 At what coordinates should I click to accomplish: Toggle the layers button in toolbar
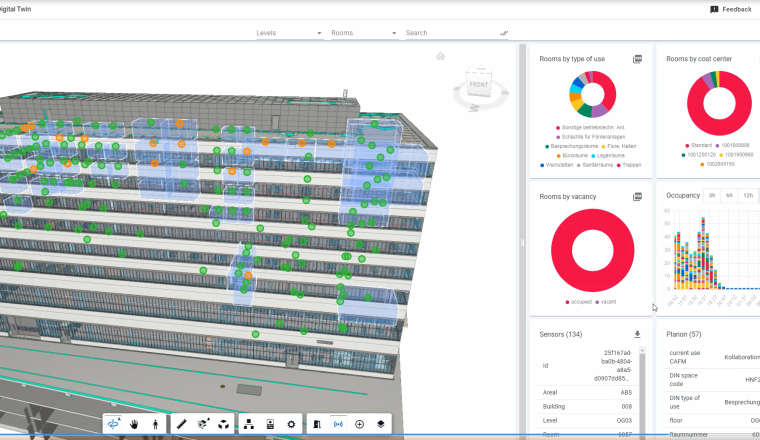click(x=381, y=424)
